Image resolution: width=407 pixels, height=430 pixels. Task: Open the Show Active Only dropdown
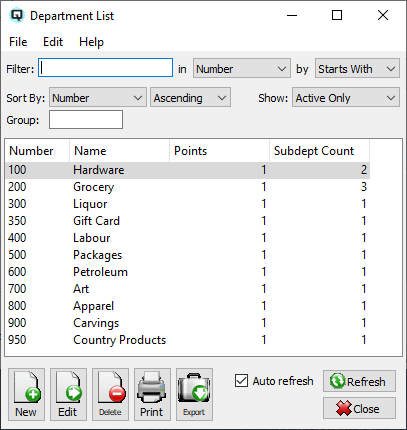point(346,97)
